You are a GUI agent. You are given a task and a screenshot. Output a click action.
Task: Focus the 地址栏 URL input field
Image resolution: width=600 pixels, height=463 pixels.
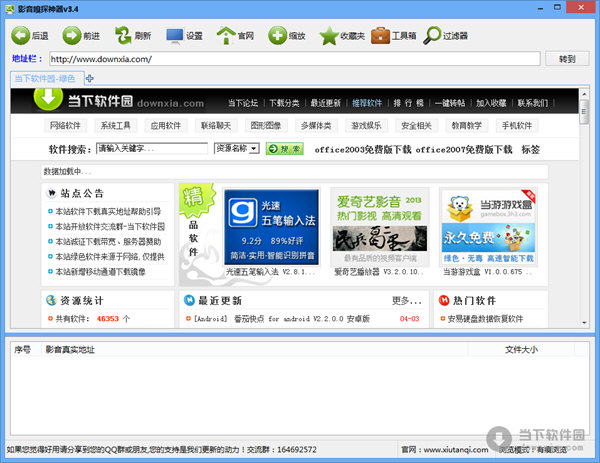click(295, 59)
